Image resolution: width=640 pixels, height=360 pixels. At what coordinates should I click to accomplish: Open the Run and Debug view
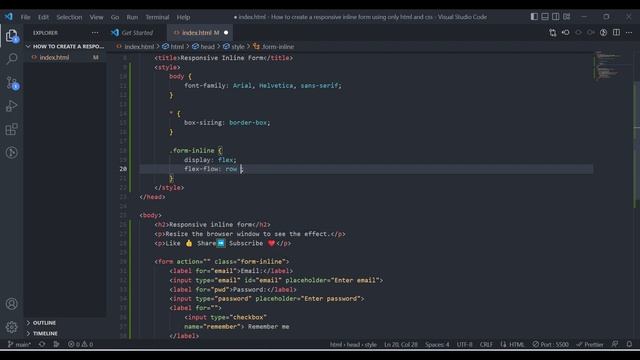(x=12, y=106)
